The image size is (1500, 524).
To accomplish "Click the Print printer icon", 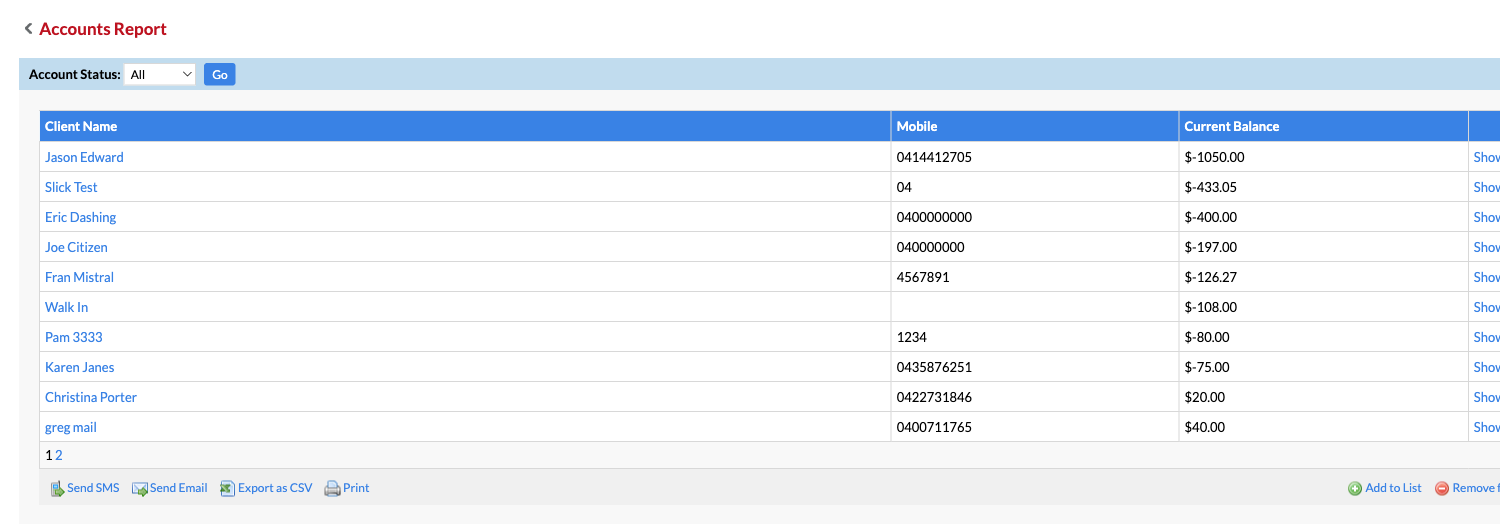I will tap(333, 489).
